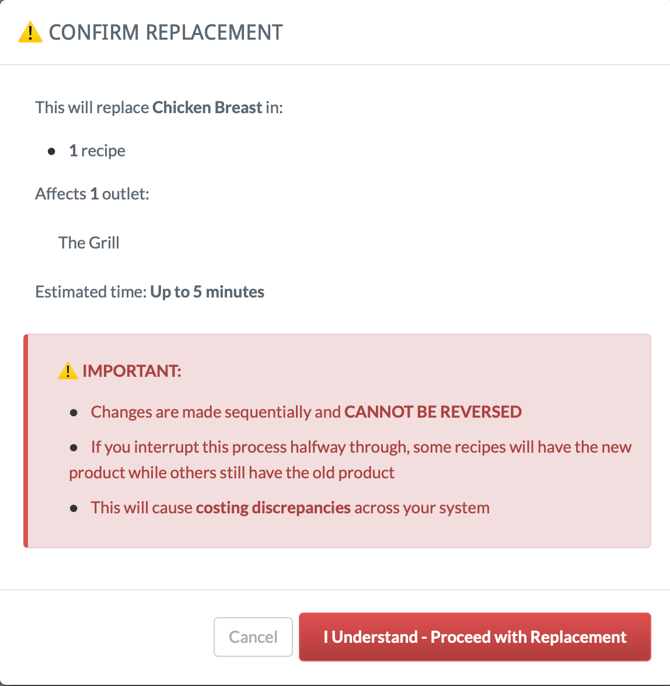The height and width of the screenshot is (686, 670).
Task: Click the warning triangle next to IMPORTANT
Action: pos(67,371)
